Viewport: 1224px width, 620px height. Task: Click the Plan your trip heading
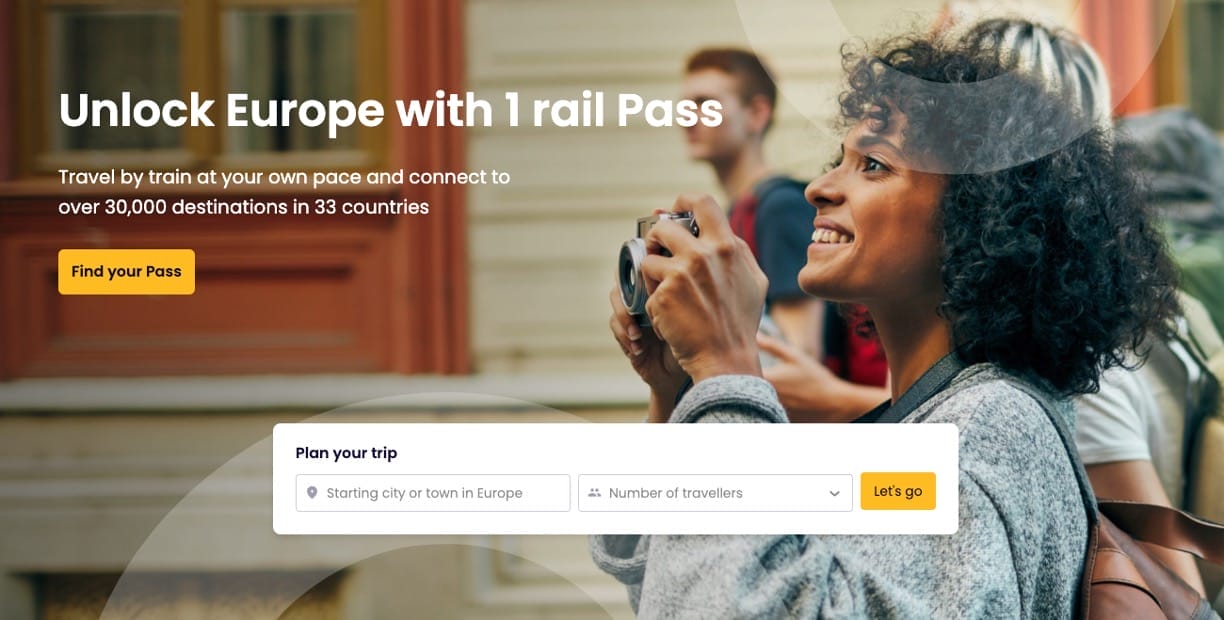tap(346, 453)
